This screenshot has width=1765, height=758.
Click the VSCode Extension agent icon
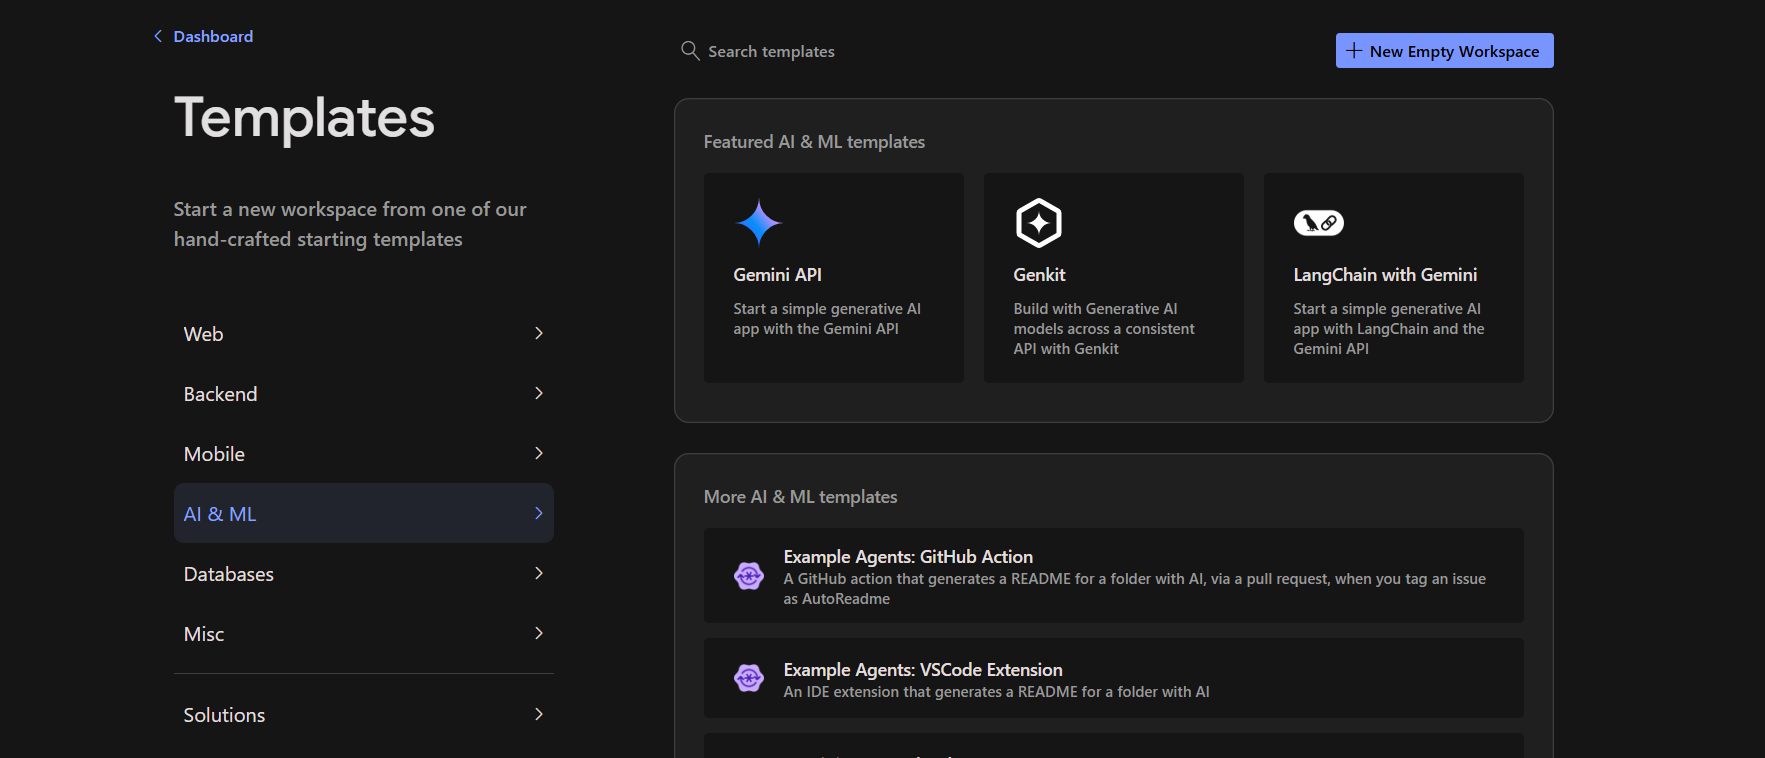tap(749, 678)
